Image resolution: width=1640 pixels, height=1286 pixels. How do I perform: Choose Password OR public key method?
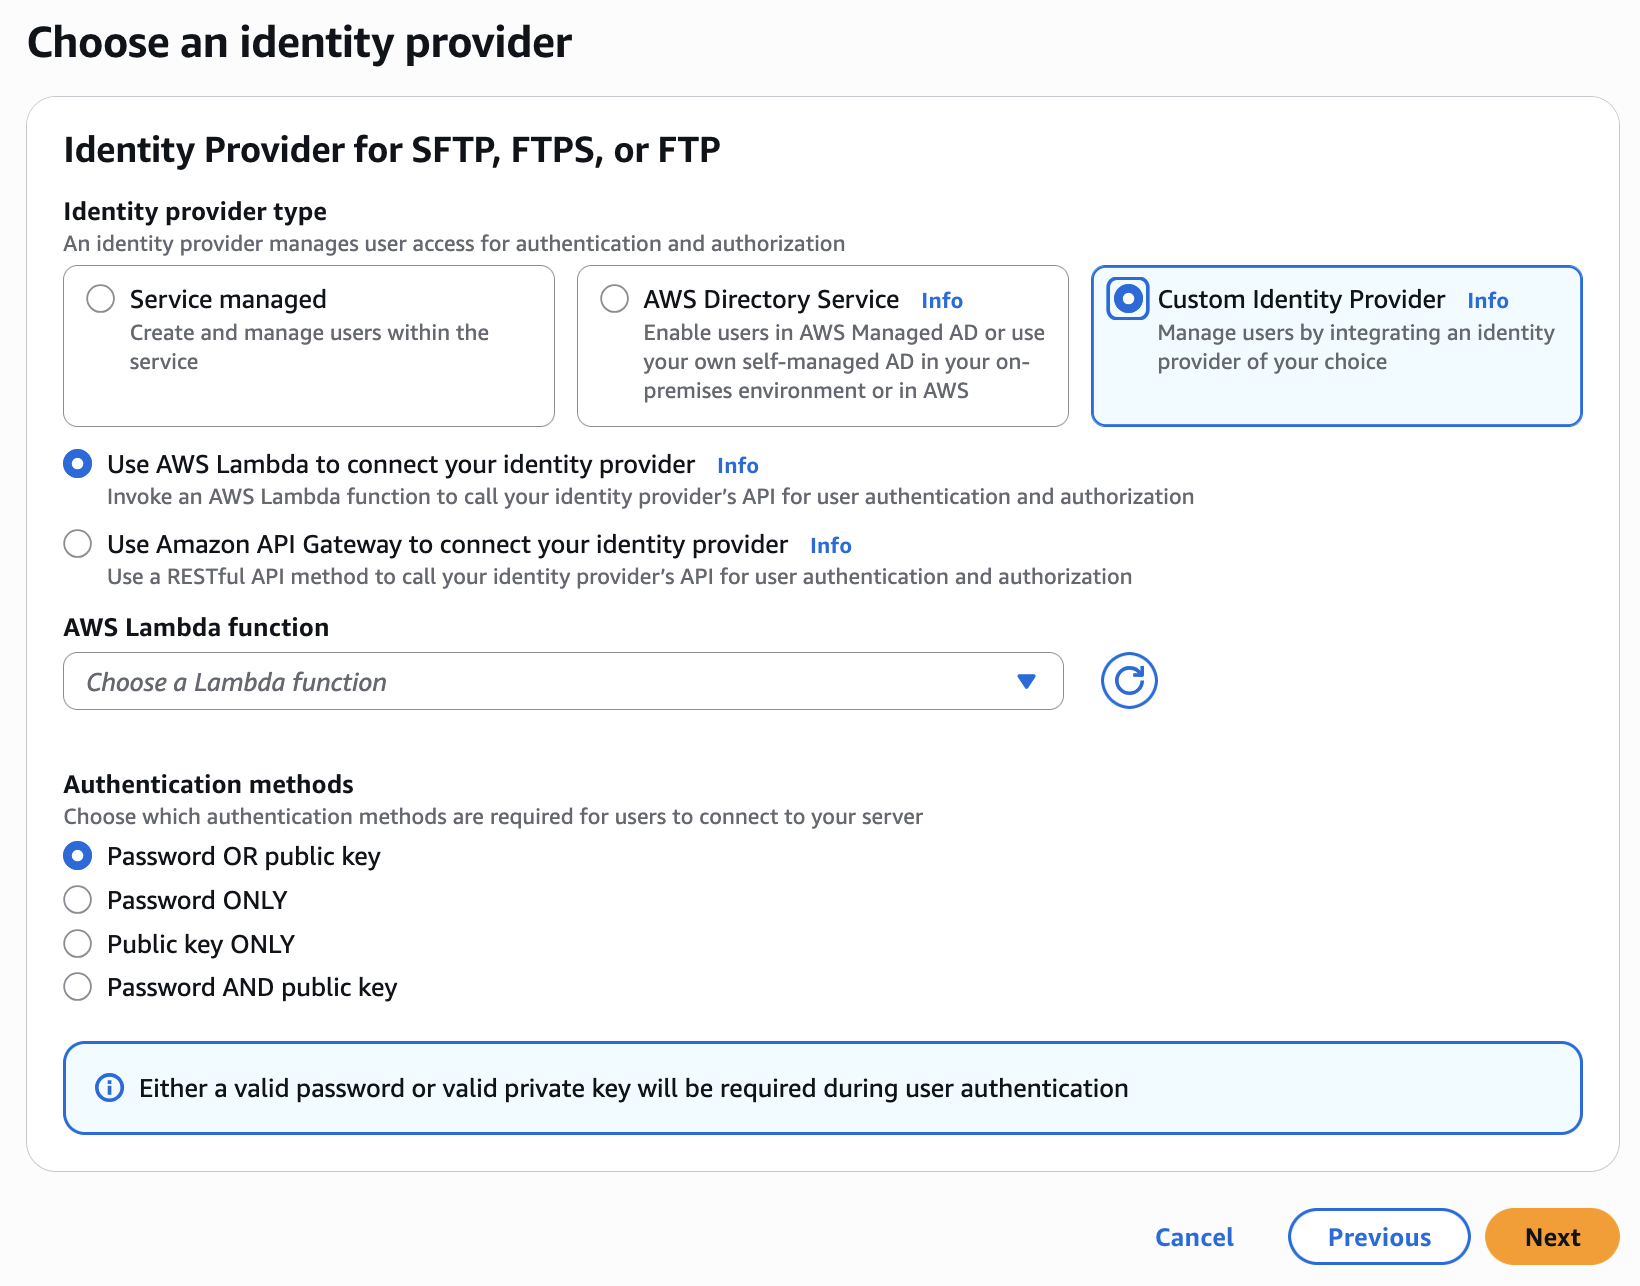click(x=78, y=856)
